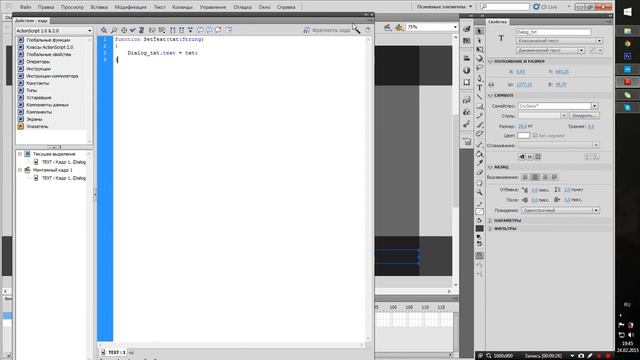Toggle Show border around text button
Image resolution: width=640 pixels, height=360 pixels.
(x=538, y=157)
